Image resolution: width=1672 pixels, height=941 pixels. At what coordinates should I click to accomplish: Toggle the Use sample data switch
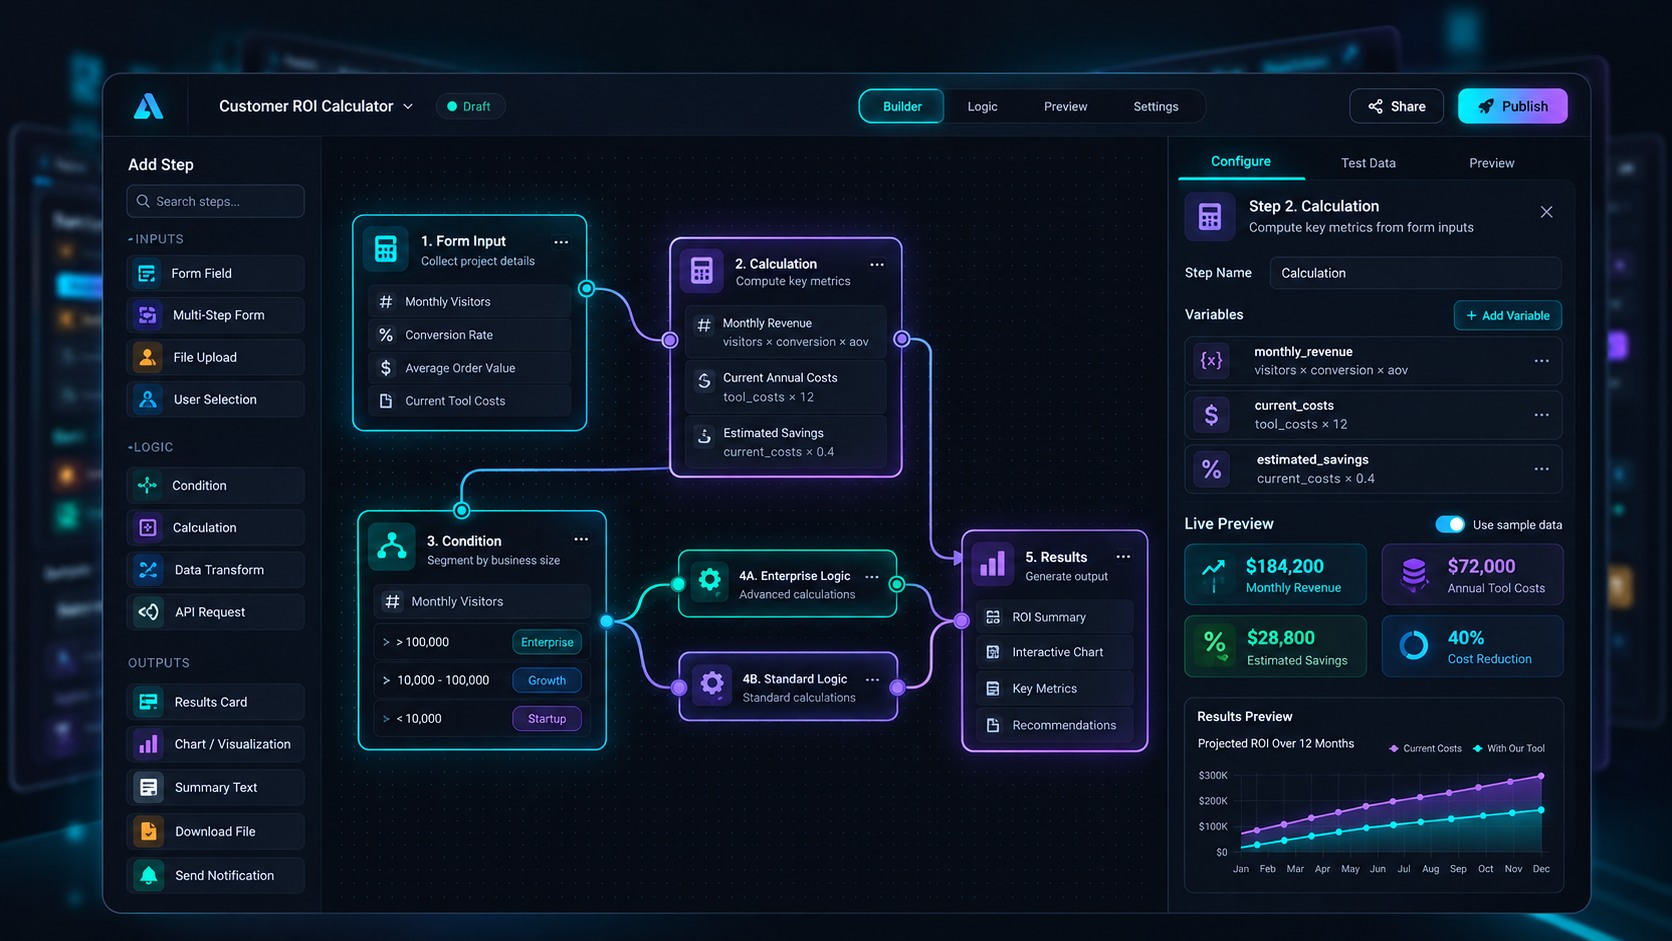(x=1449, y=524)
